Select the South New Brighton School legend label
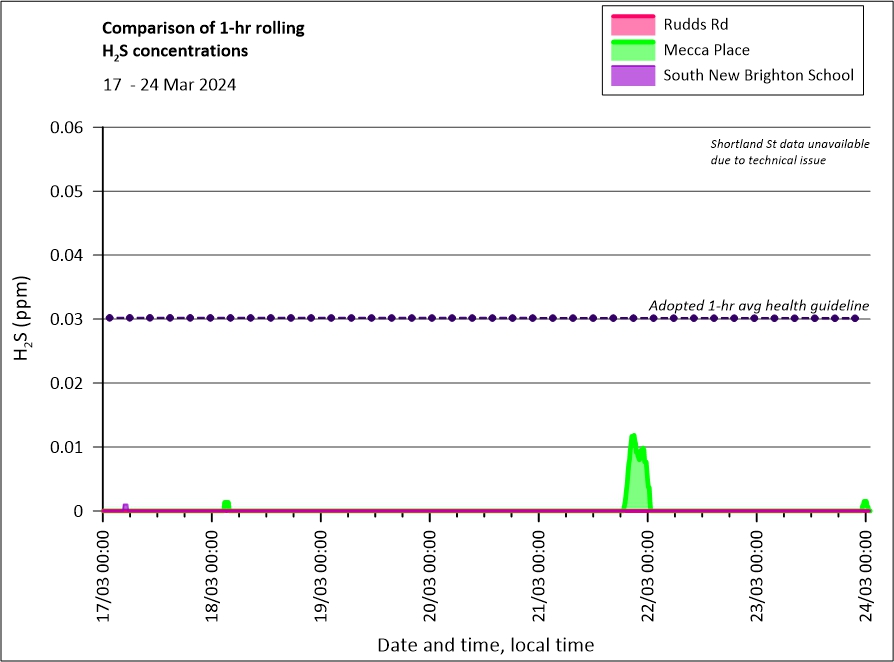The width and height of the screenshot is (894, 662). point(758,75)
